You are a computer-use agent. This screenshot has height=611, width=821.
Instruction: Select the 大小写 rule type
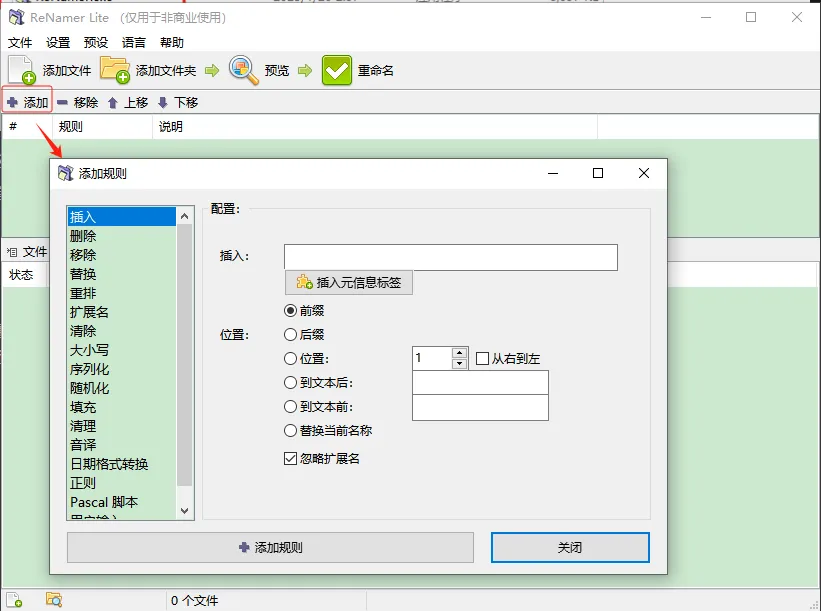point(121,350)
